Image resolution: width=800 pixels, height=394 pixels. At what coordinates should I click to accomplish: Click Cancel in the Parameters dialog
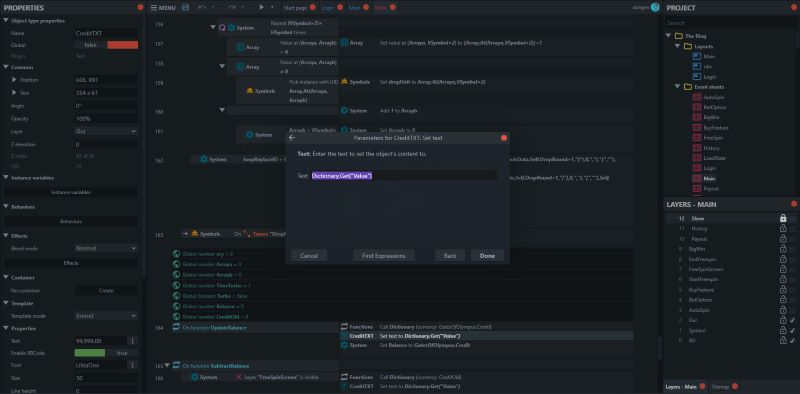point(309,256)
